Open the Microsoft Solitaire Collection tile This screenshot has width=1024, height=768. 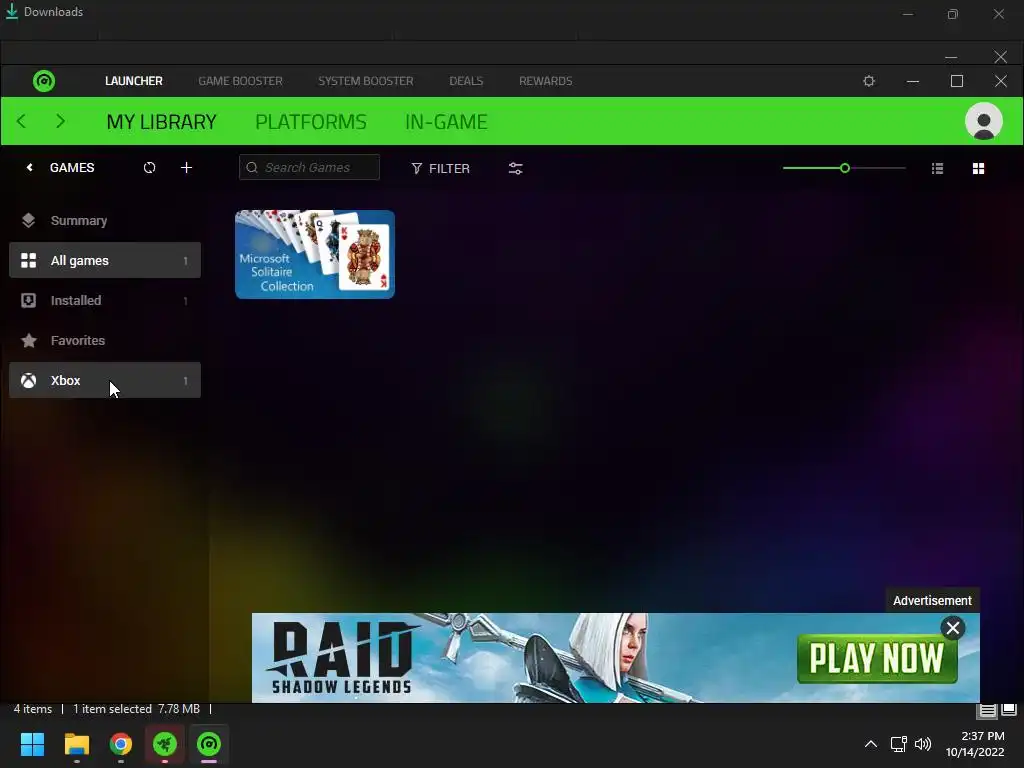(315, 254)
